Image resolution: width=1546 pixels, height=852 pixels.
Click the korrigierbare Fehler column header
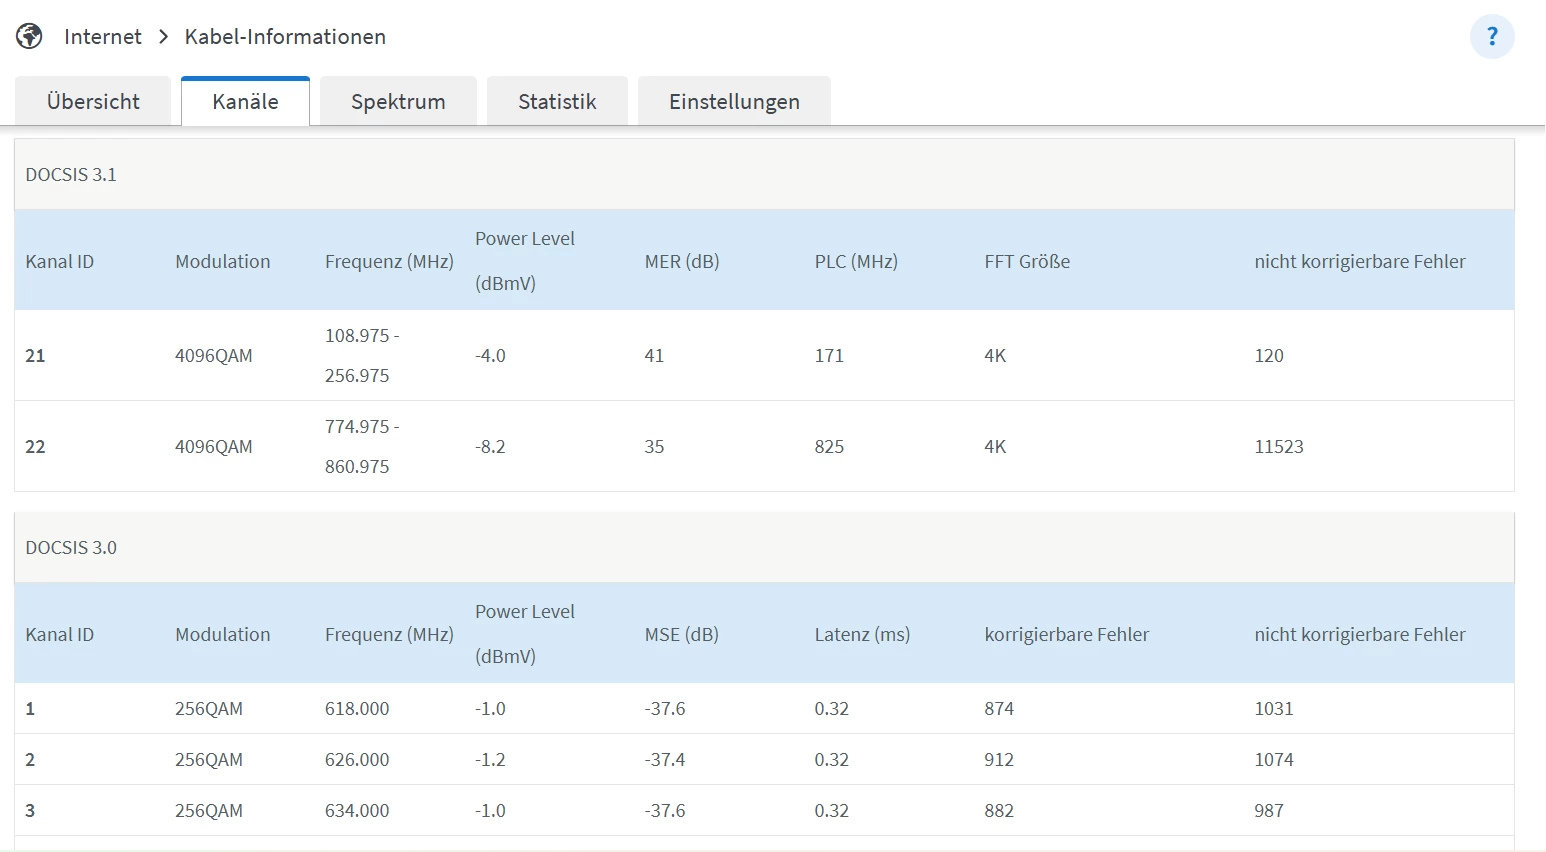(x=1067, y=635)
